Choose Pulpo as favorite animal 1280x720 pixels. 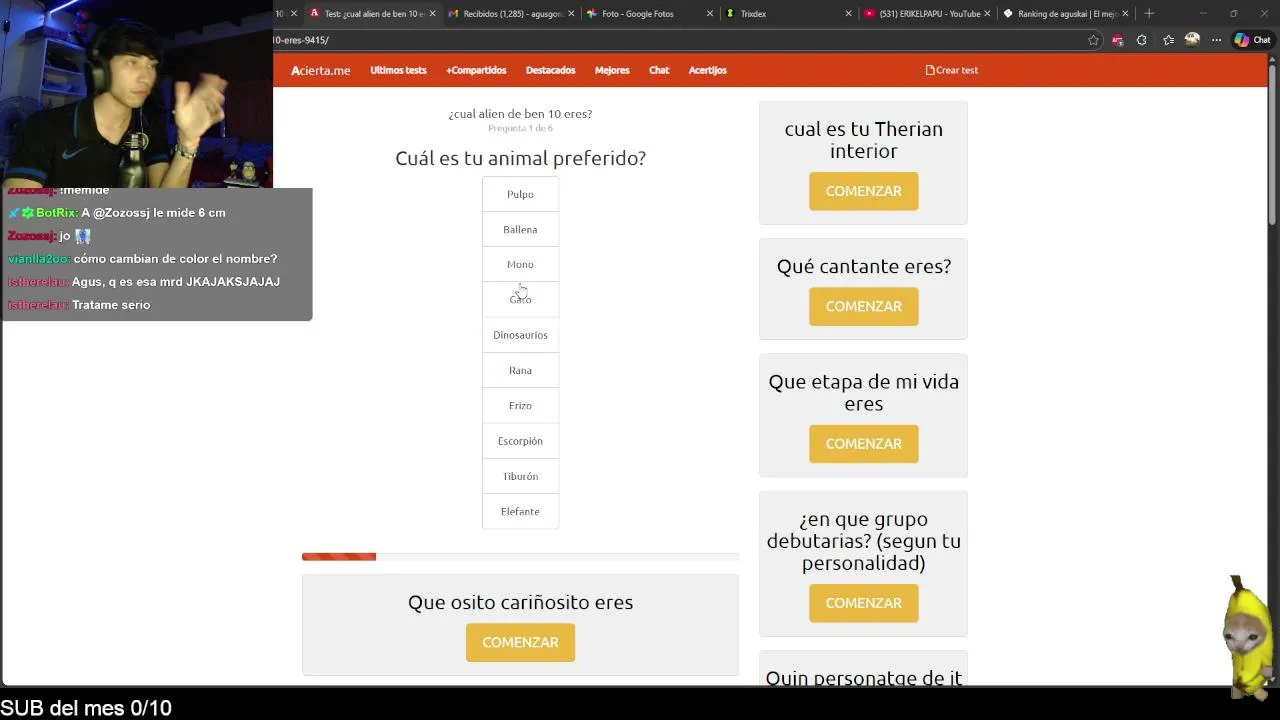pos(520,194)
